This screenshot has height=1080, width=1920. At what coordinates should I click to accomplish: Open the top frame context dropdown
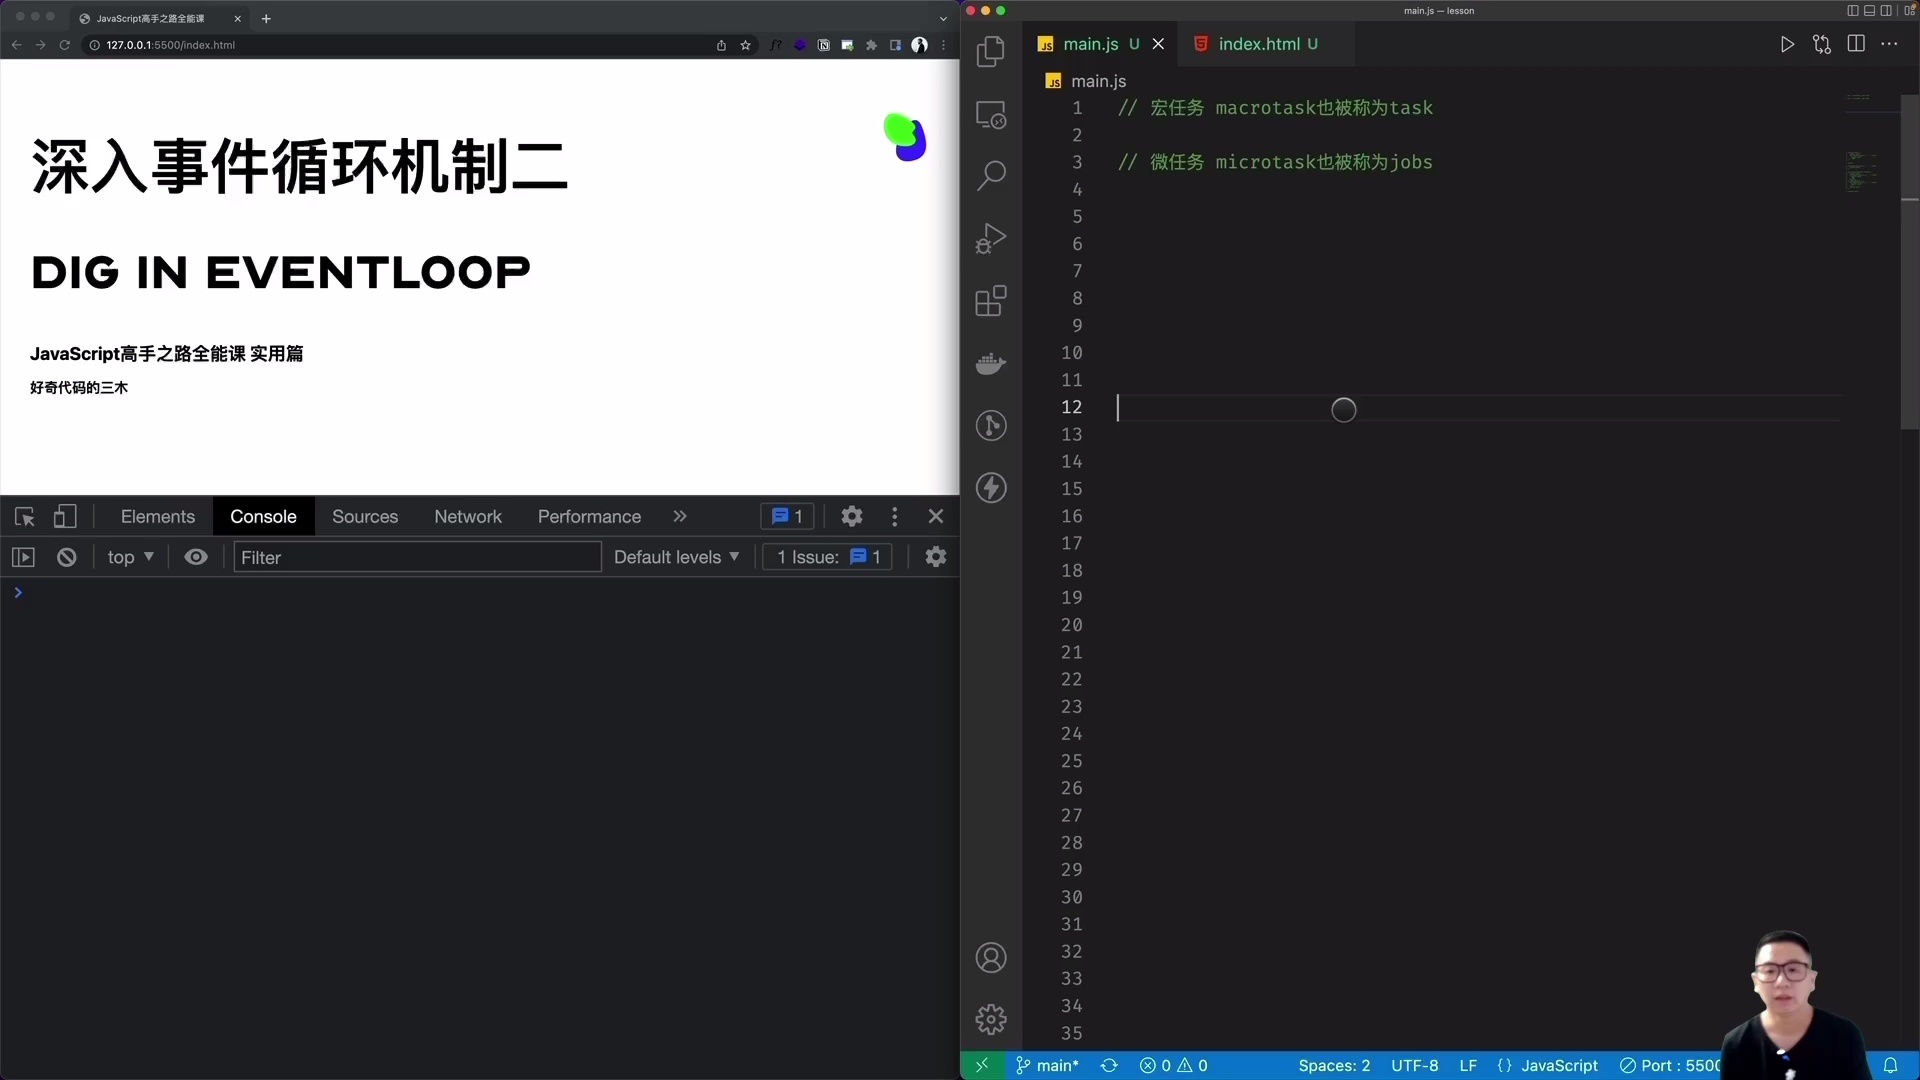coord(130,557)
